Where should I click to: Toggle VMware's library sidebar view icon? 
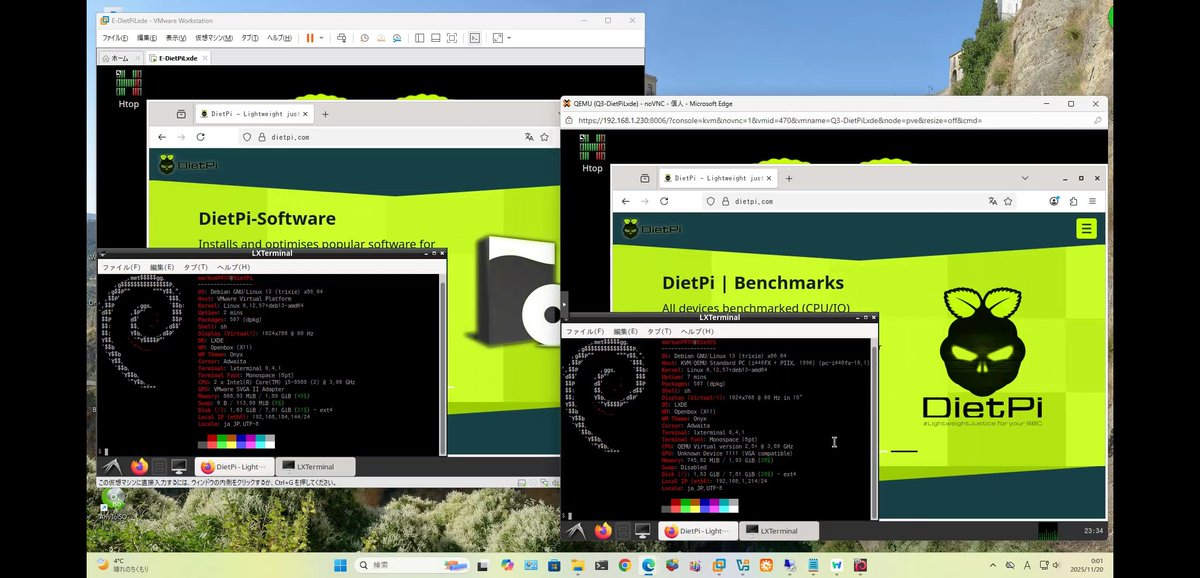click(418, 38)
